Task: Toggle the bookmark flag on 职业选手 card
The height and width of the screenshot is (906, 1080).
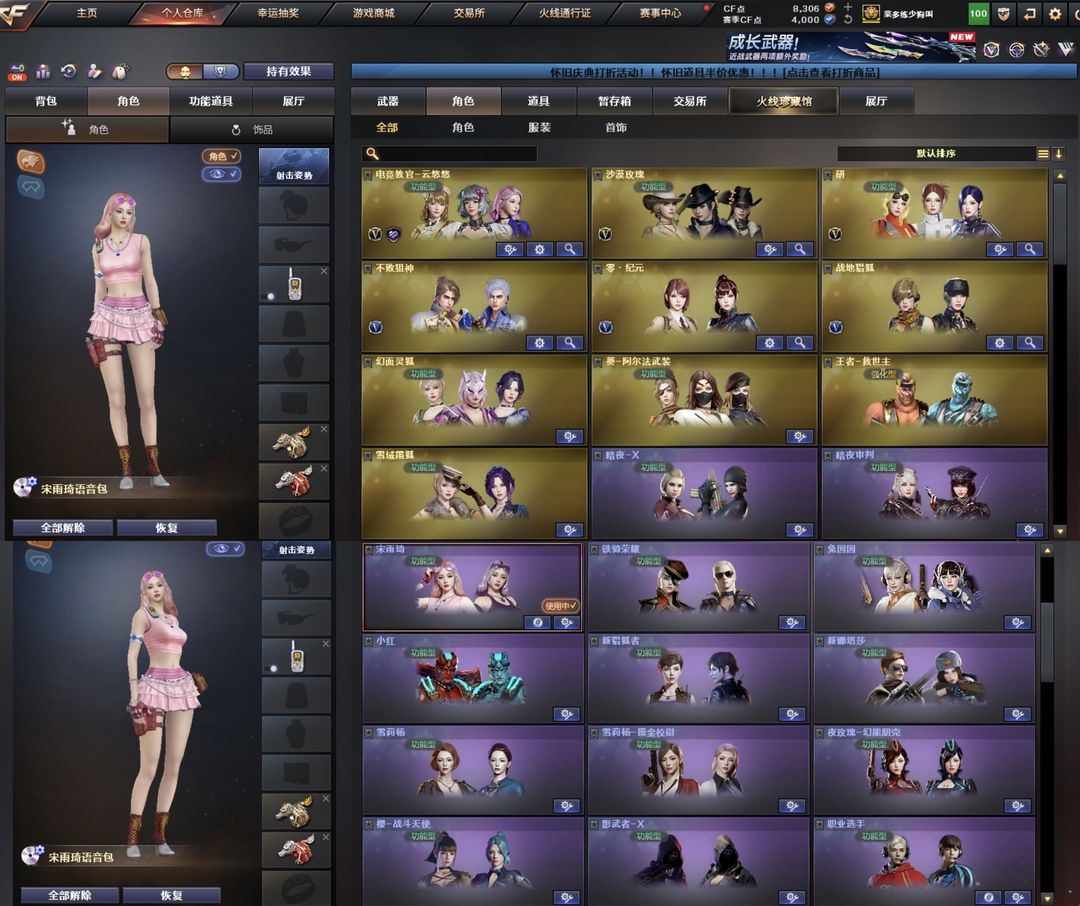Action: pyautogui.click(x=820, y=824)
